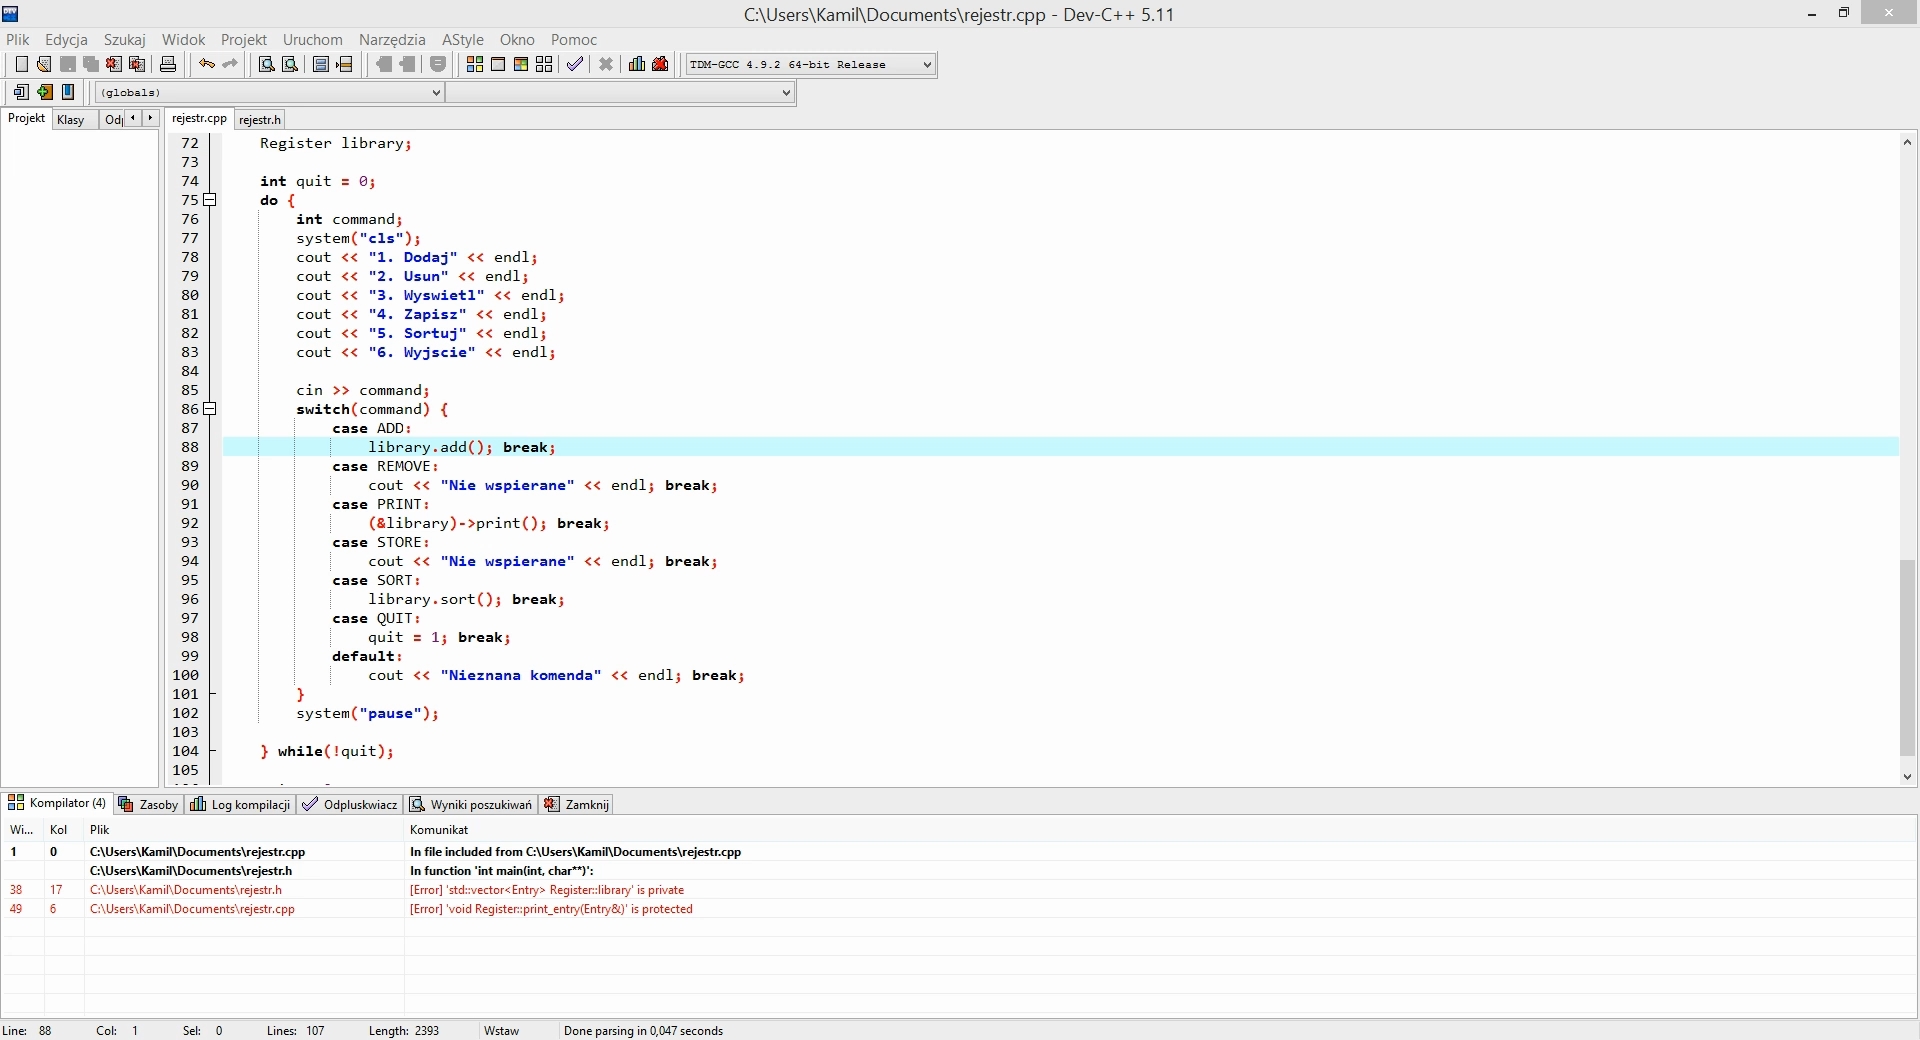Create a new source file
1920x1040 pixels.
point(21,64)
